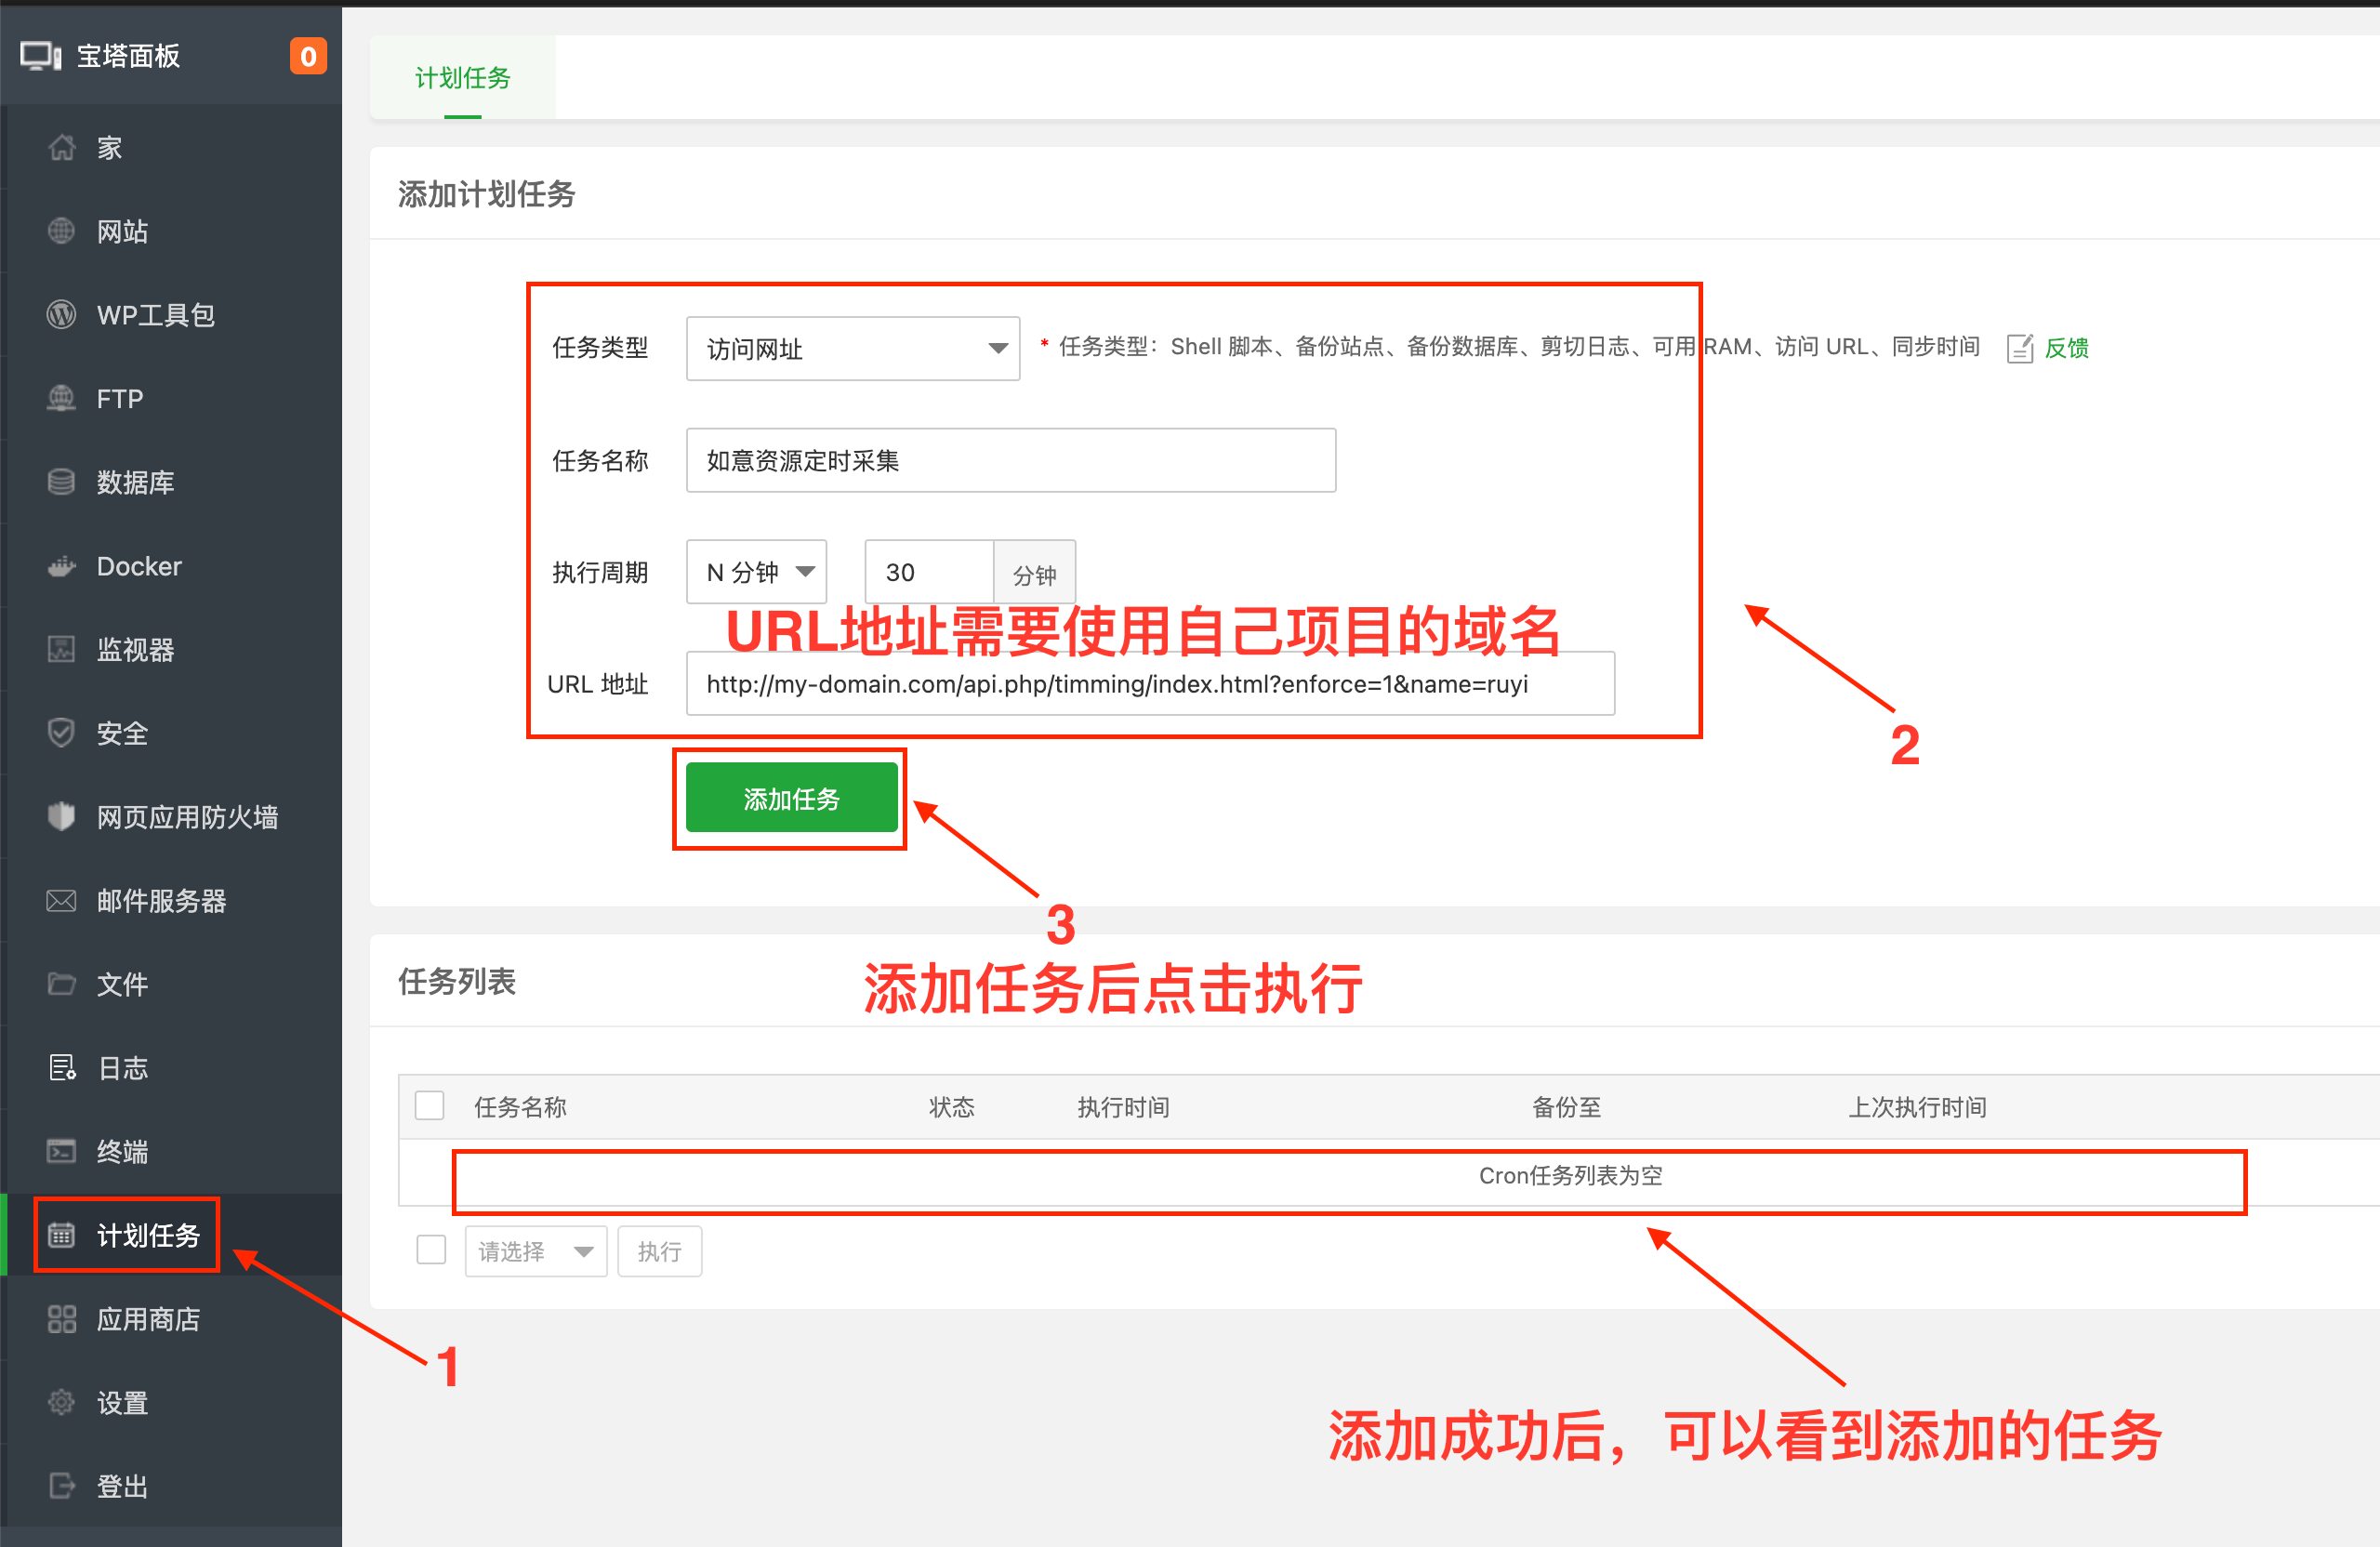Image resolution: width=2380 pixels, height=1547 pixels.
Task: Open the 应用商店 menu item
Action: [x=148, y=1319]
